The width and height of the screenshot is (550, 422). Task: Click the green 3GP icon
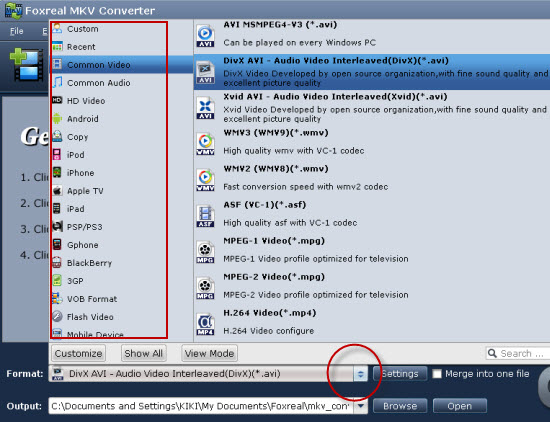coord(57,281)
